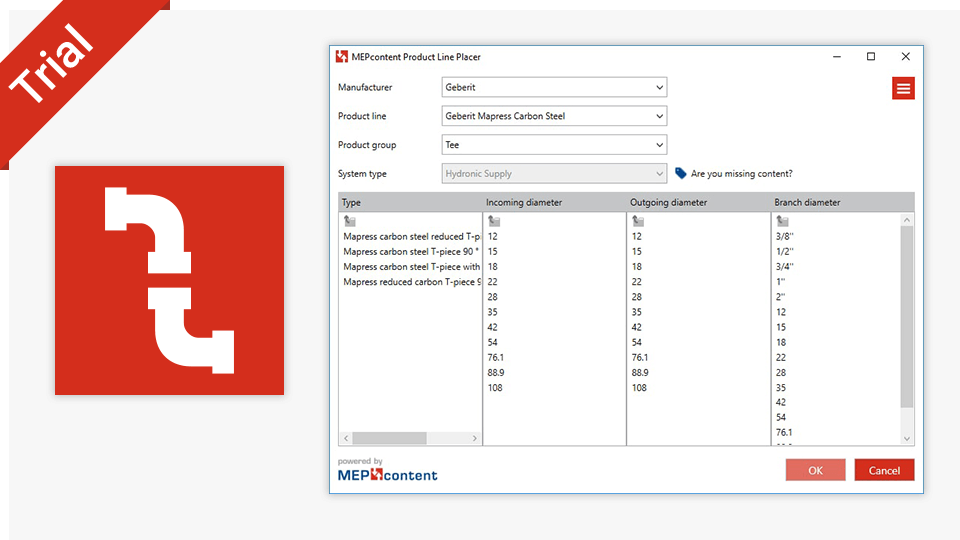Select Mapress carbon steel T-piece 90° type
Screen dimensions: 960x540
tap(411, 252)
